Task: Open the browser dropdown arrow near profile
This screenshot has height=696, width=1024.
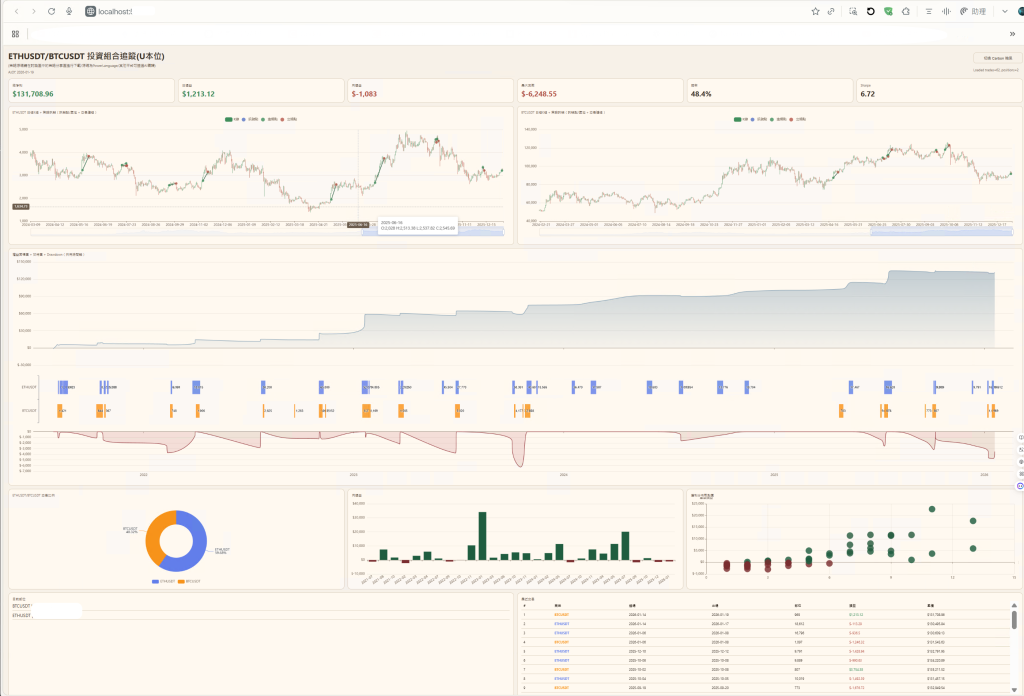Action: [x=1004, y=11]
